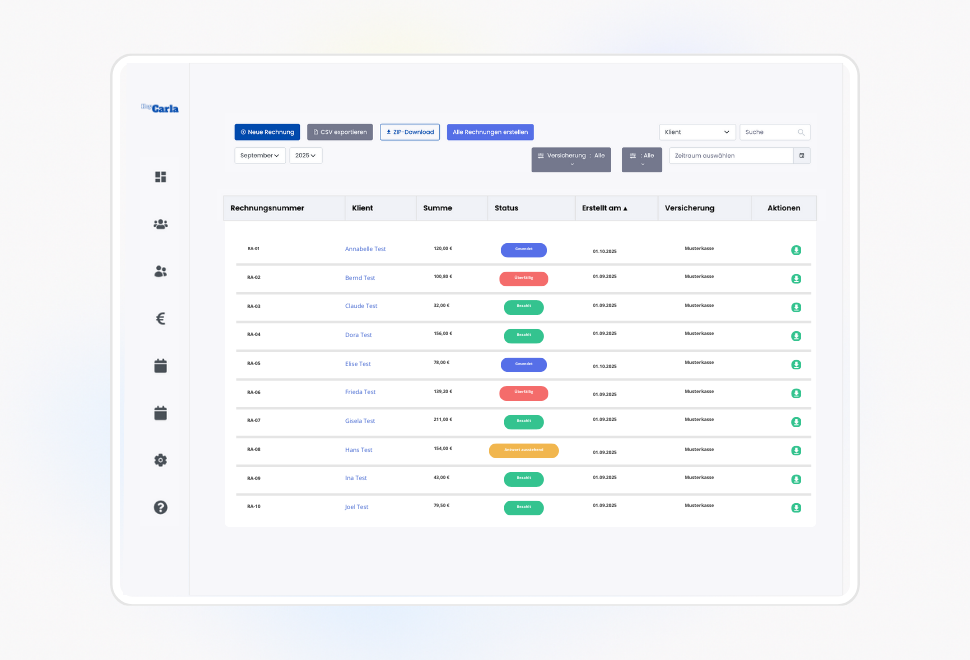Viewport: 970px width, 660px height.
Task: Select invoice number RA-04
Action: point(254,335)
